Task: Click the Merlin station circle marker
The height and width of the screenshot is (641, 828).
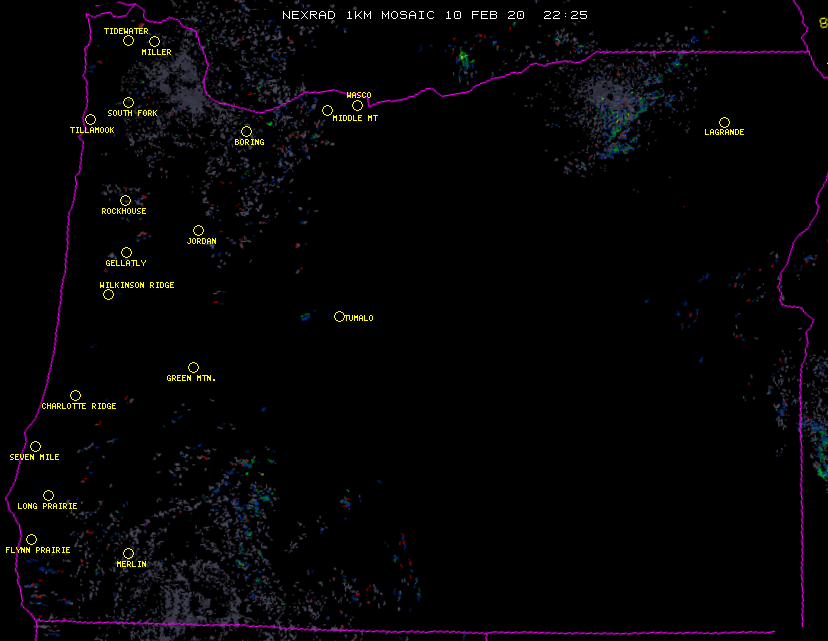Action: [x=128, y=554]
